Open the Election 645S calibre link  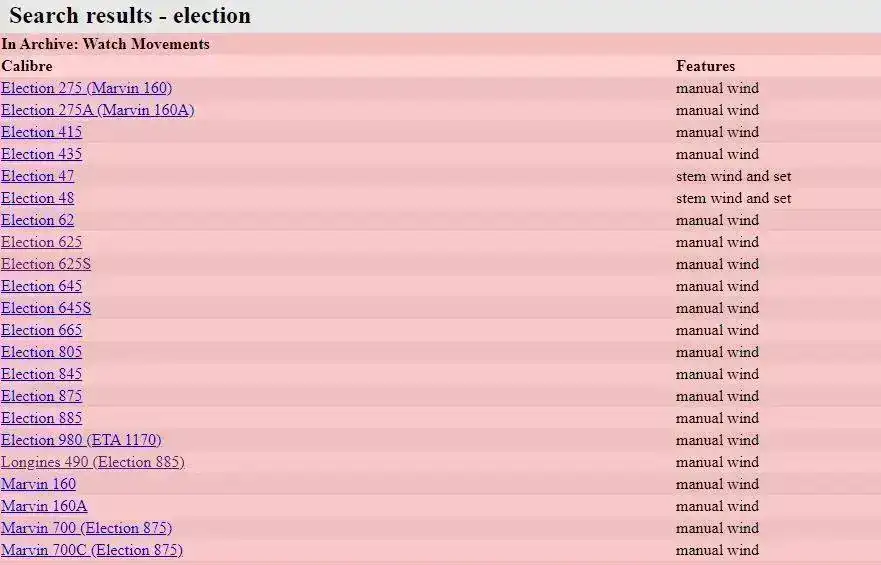46,308
